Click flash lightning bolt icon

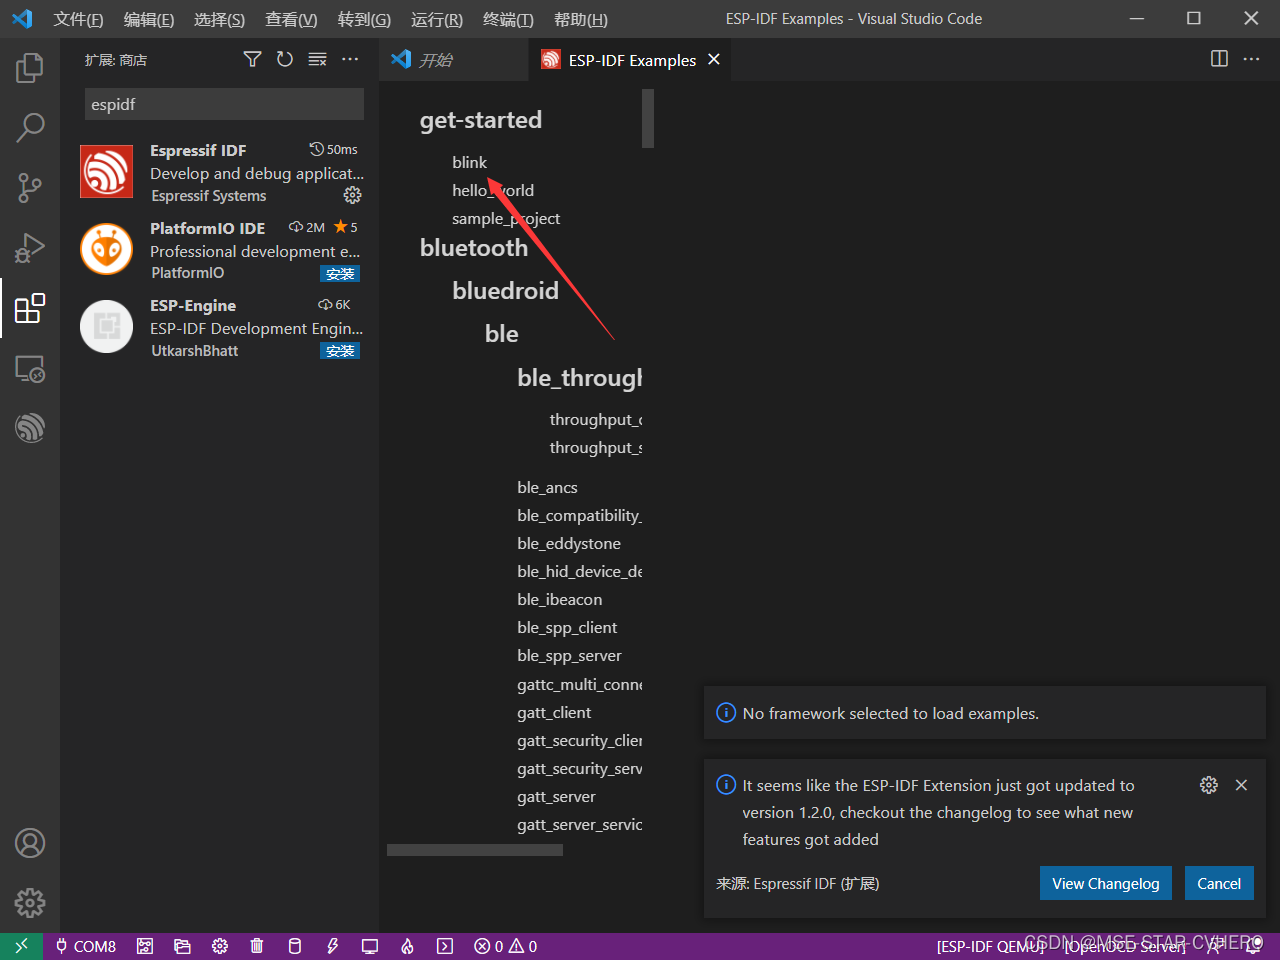(332, 946)
